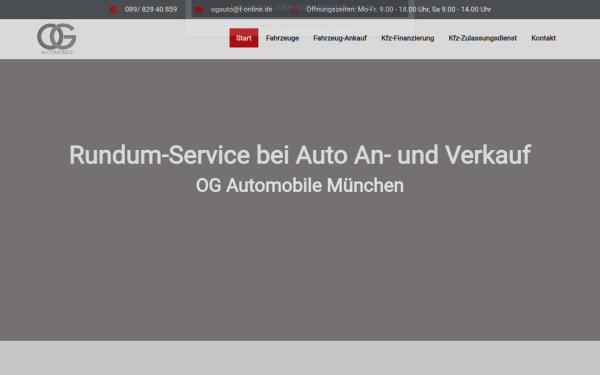Click the red phone icon
This screenshot has width=600, height=375.
(x=113, y=10)
